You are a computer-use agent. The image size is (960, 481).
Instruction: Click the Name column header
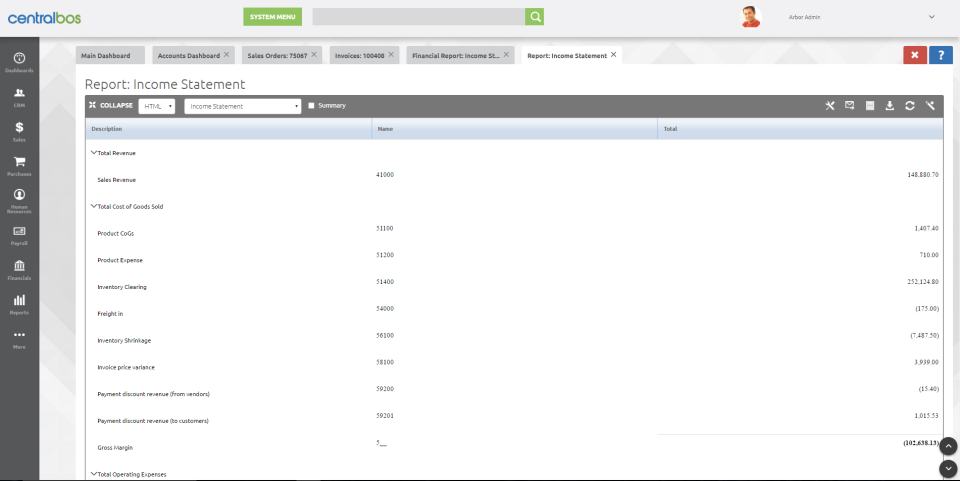[514, 129]
